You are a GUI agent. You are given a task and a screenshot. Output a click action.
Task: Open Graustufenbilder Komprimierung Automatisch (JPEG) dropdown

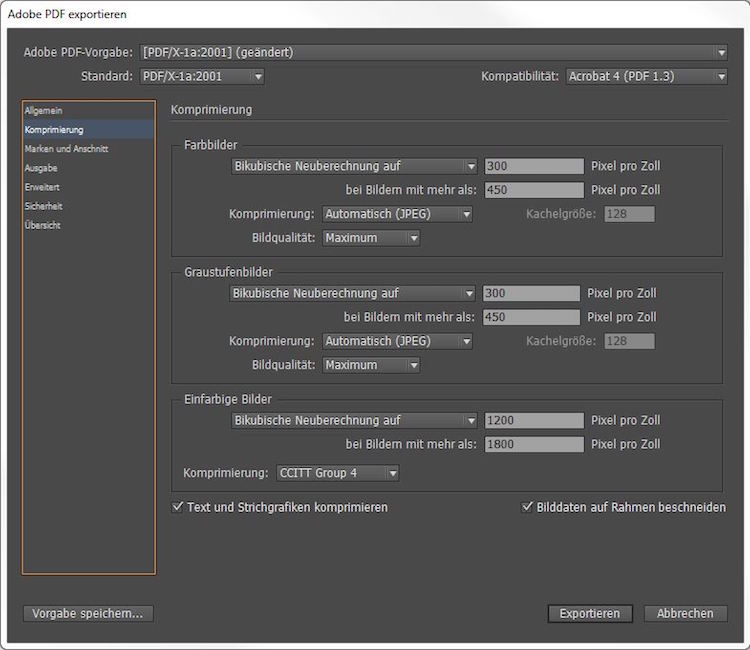[x=397, y=341]
